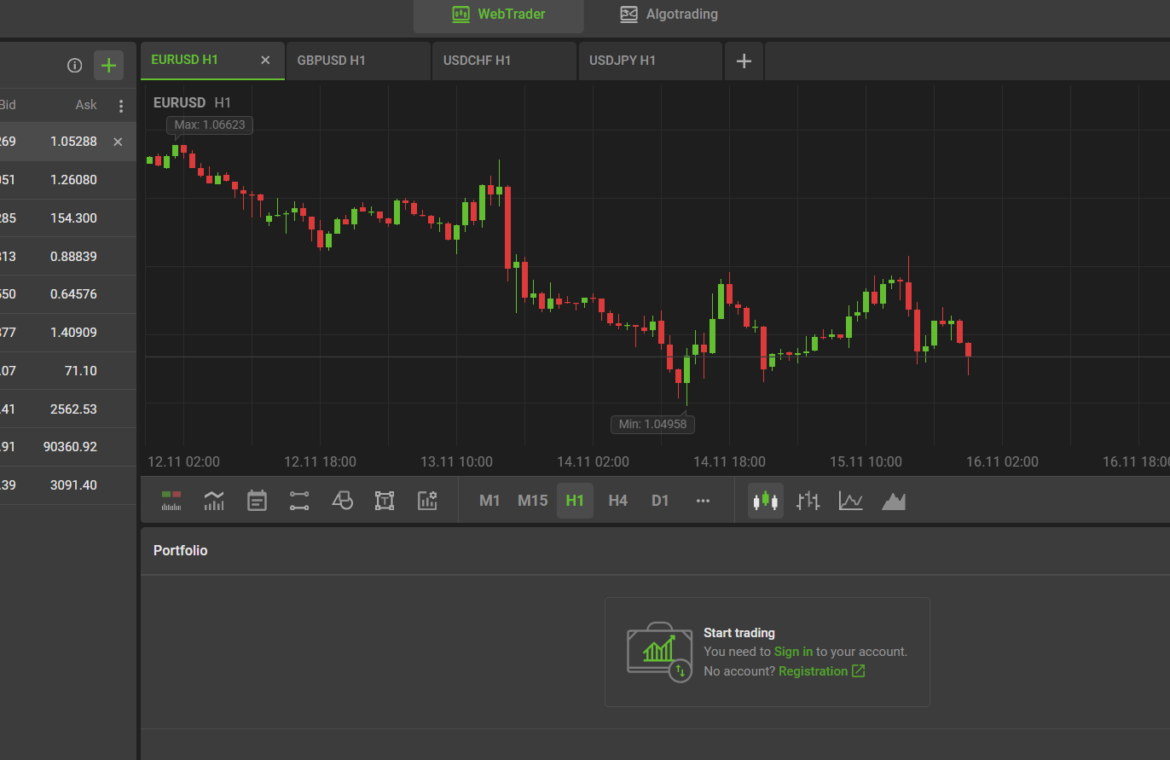Image resolution: width=1170 pixels, height=760 pixels.
Task: Remove the 1.05288 row from watchlist
Action: click(118, 142)
